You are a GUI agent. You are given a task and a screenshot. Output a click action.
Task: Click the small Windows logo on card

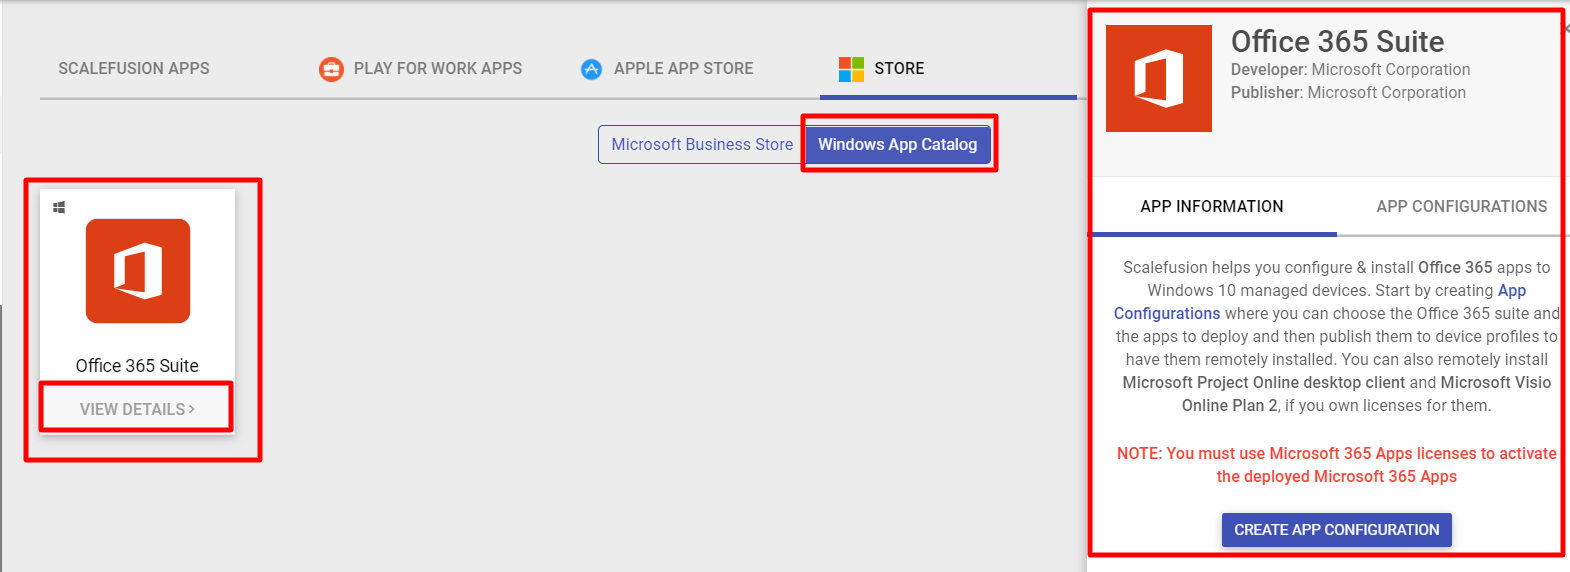[59, 207]
